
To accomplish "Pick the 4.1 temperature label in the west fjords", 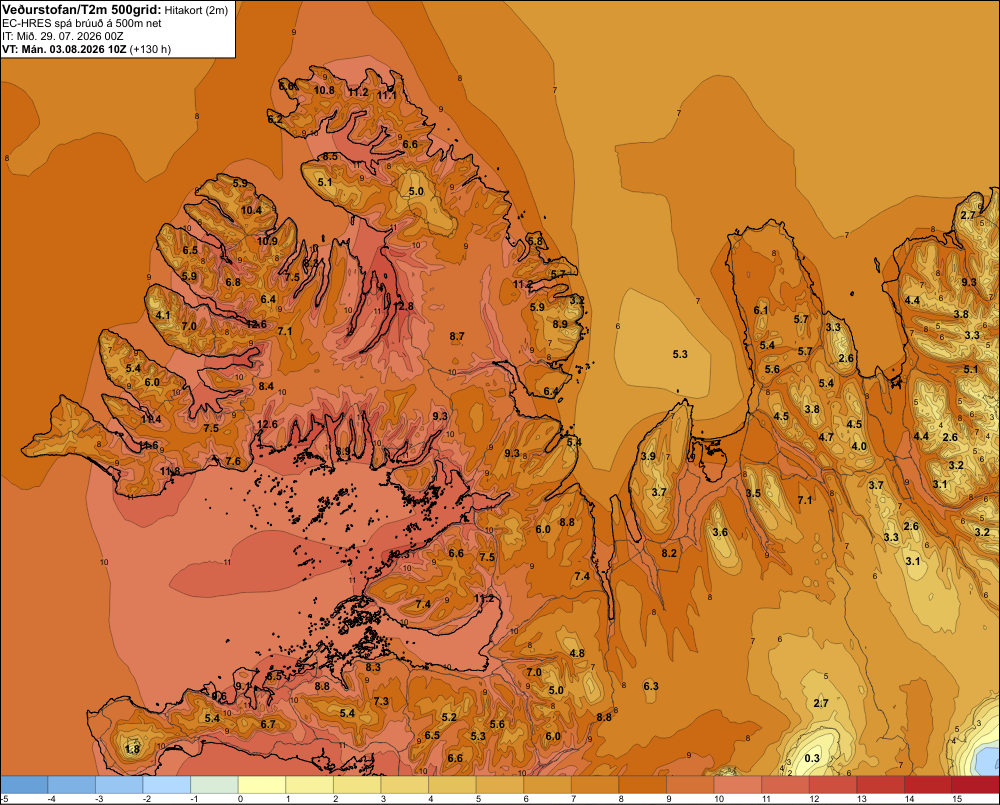I will (163, 315).
